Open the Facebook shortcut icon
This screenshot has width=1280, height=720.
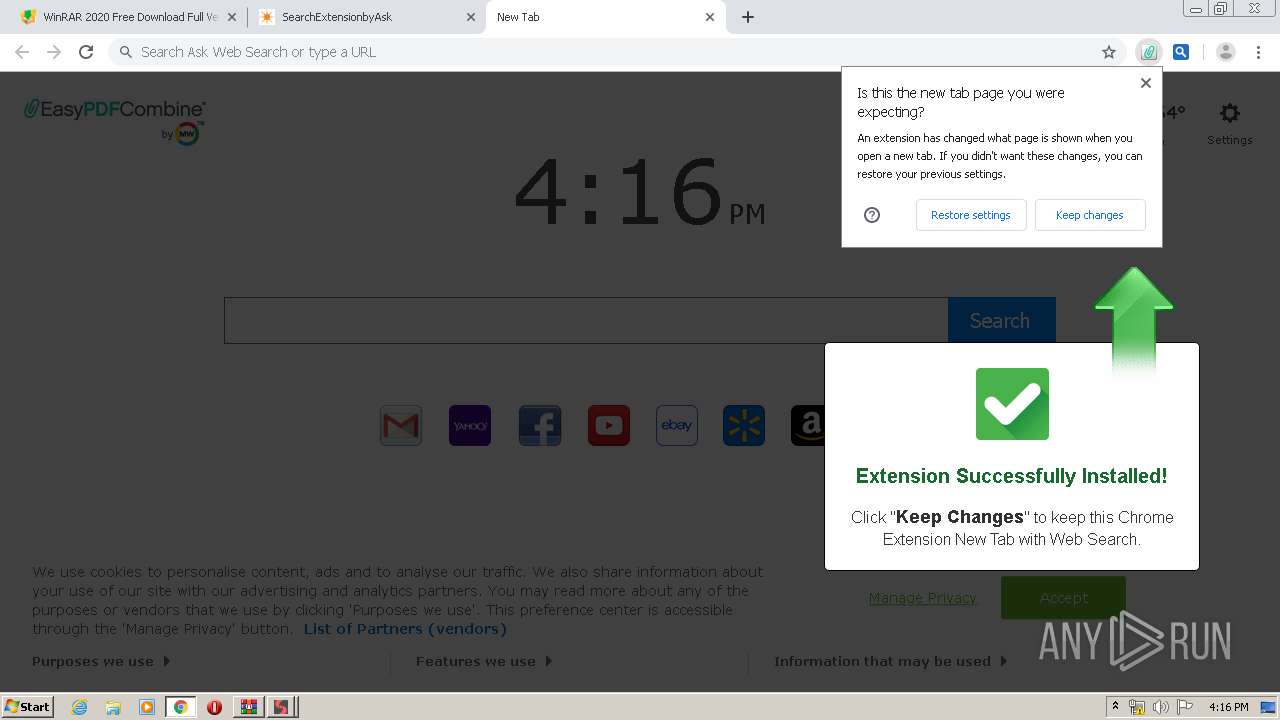(x=540, y=425)
